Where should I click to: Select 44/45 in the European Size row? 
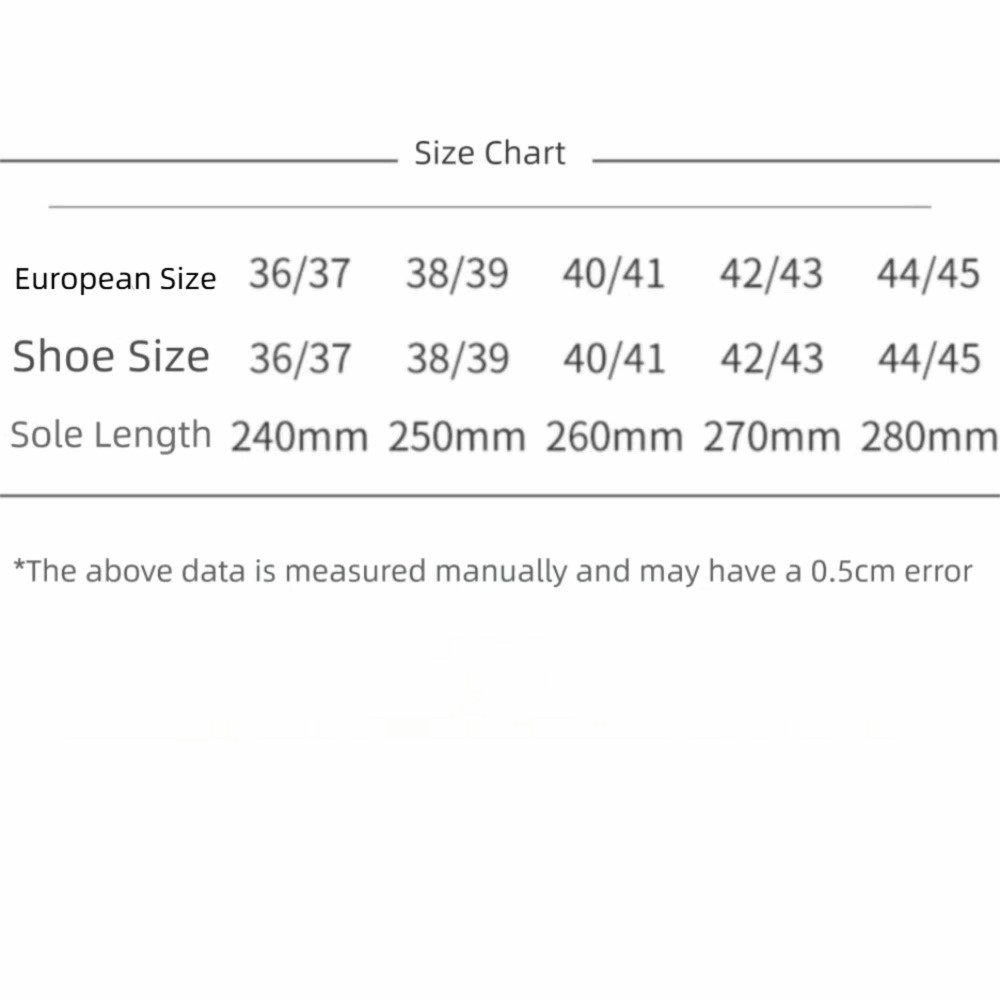(x=928, y=274)
